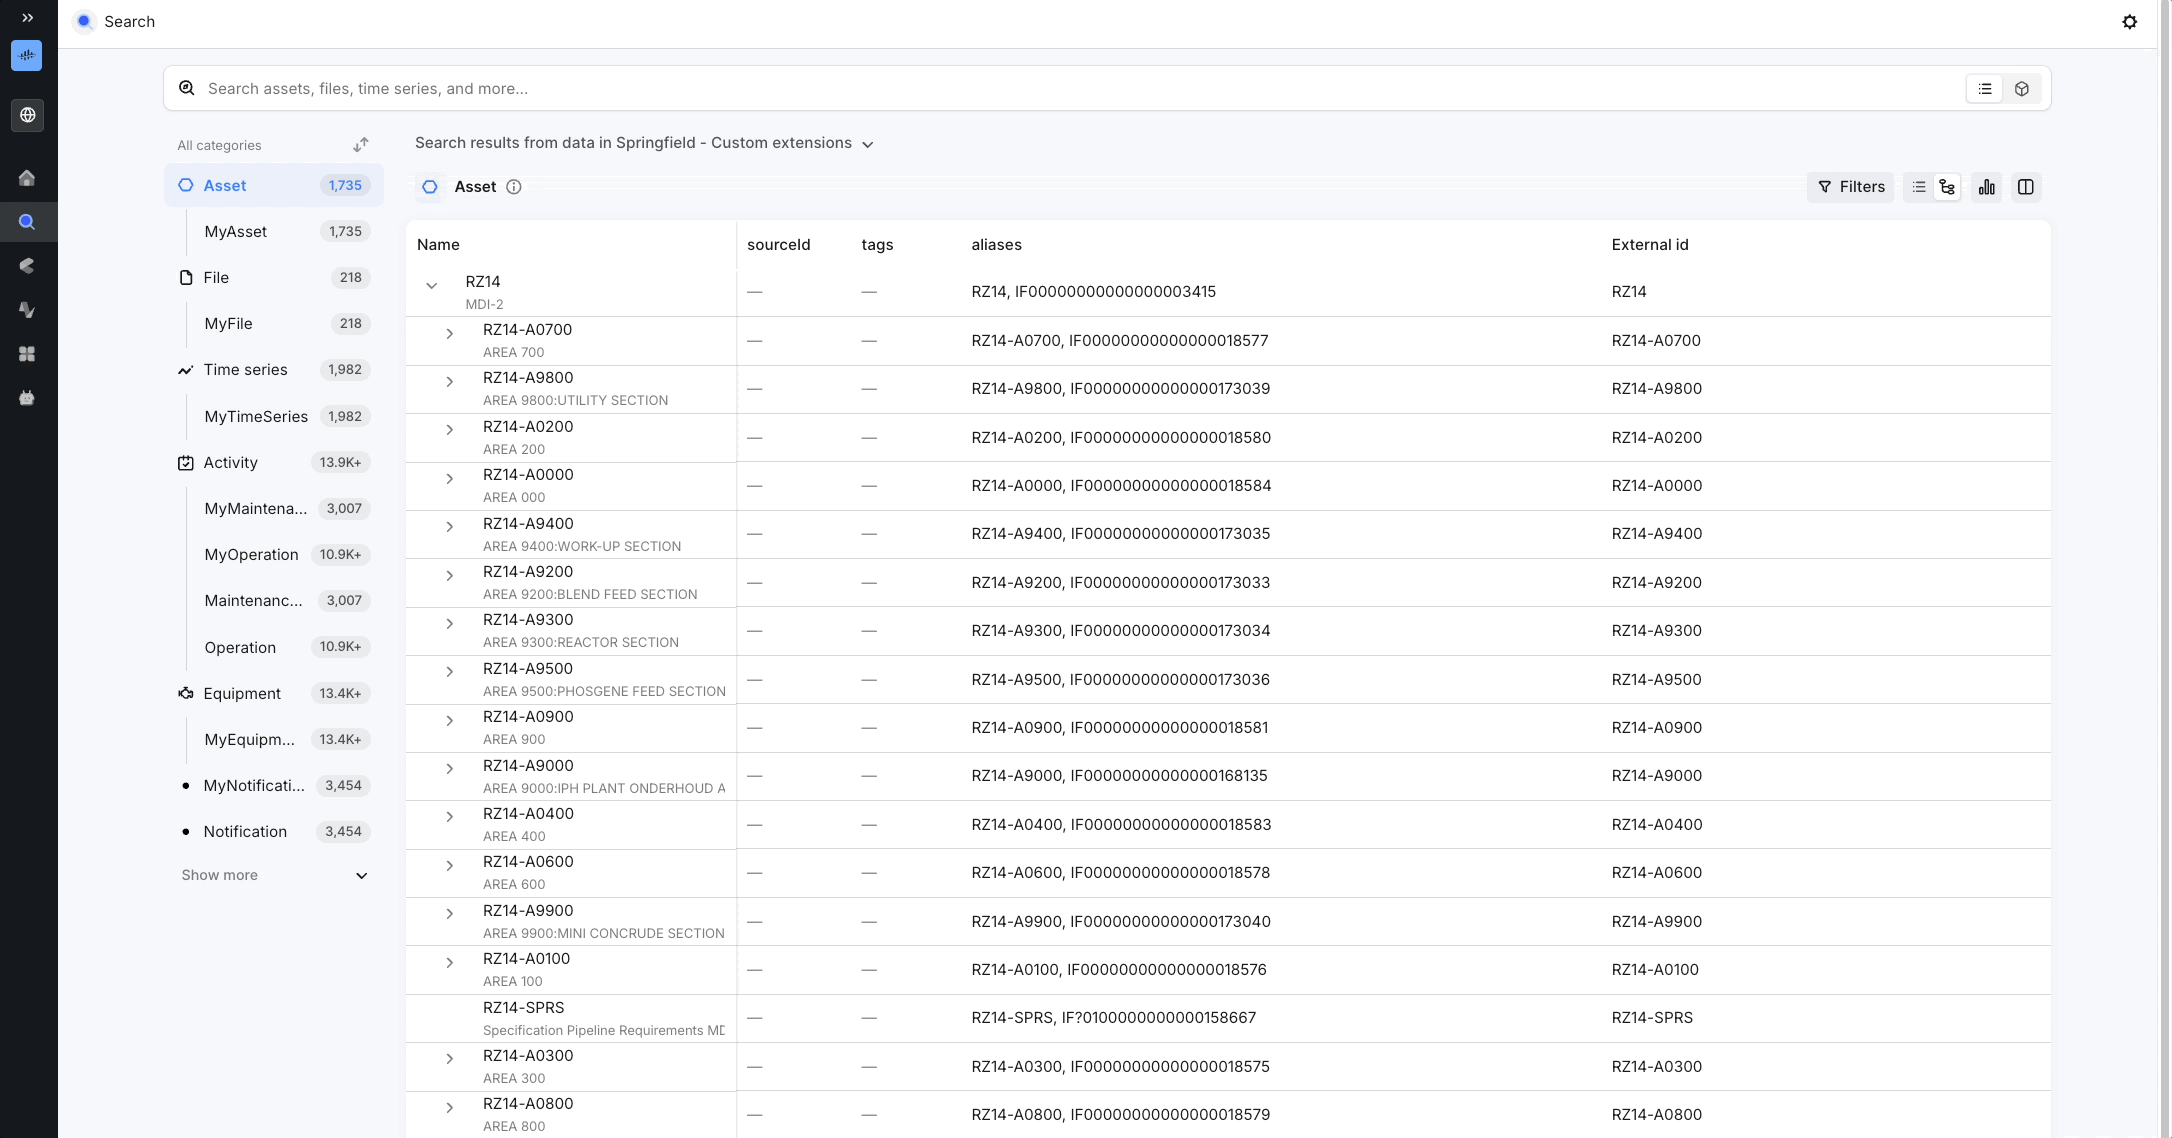
Task: Switch to flat list view toggle
Action: click(1918, 187)
